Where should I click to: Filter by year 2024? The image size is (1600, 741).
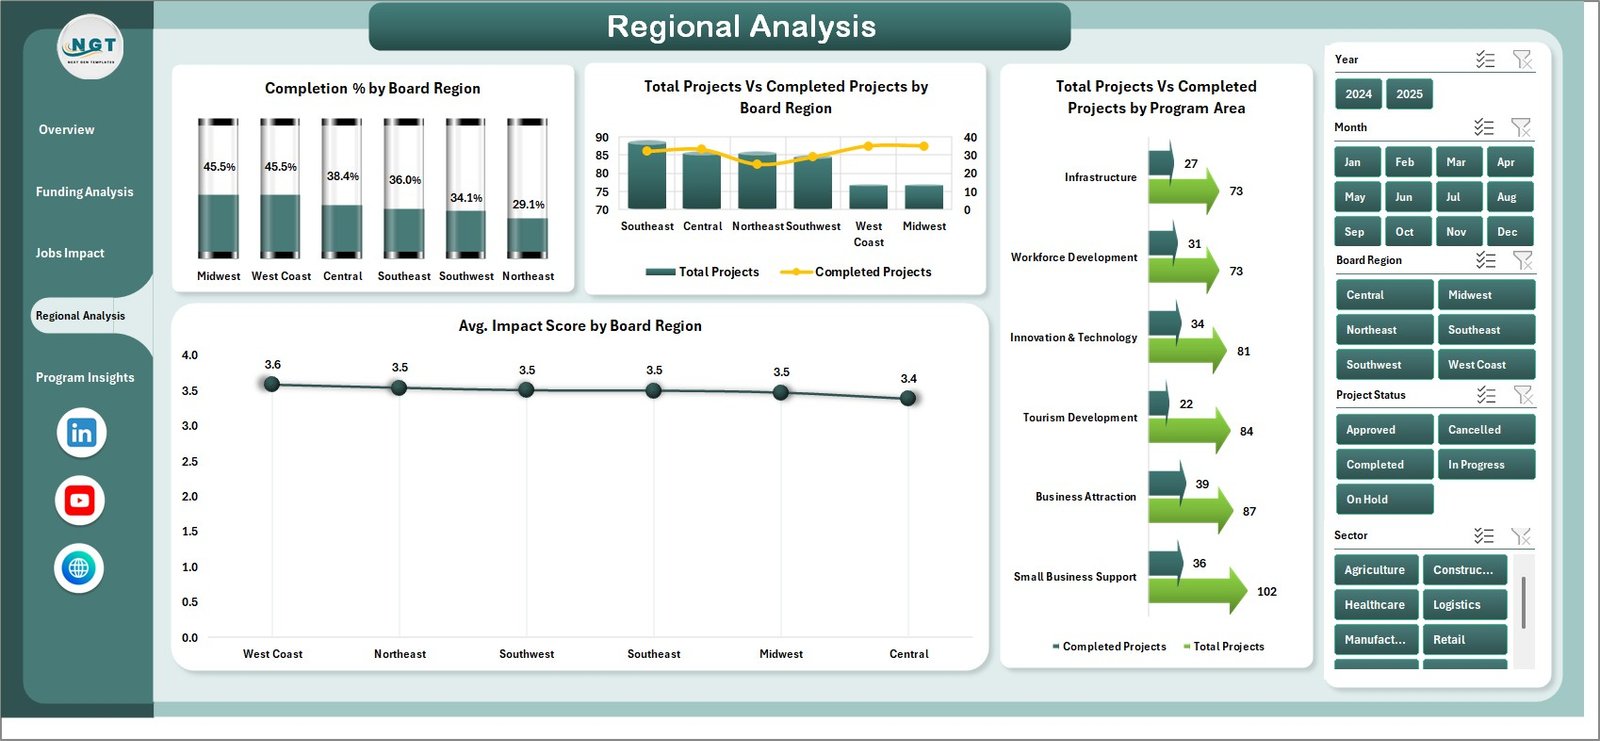[x=1359, y=94]
